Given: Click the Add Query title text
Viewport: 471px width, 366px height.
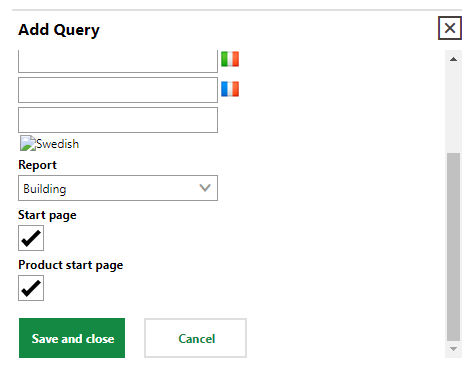Looking at the screenshot, I should pos(59,30).
